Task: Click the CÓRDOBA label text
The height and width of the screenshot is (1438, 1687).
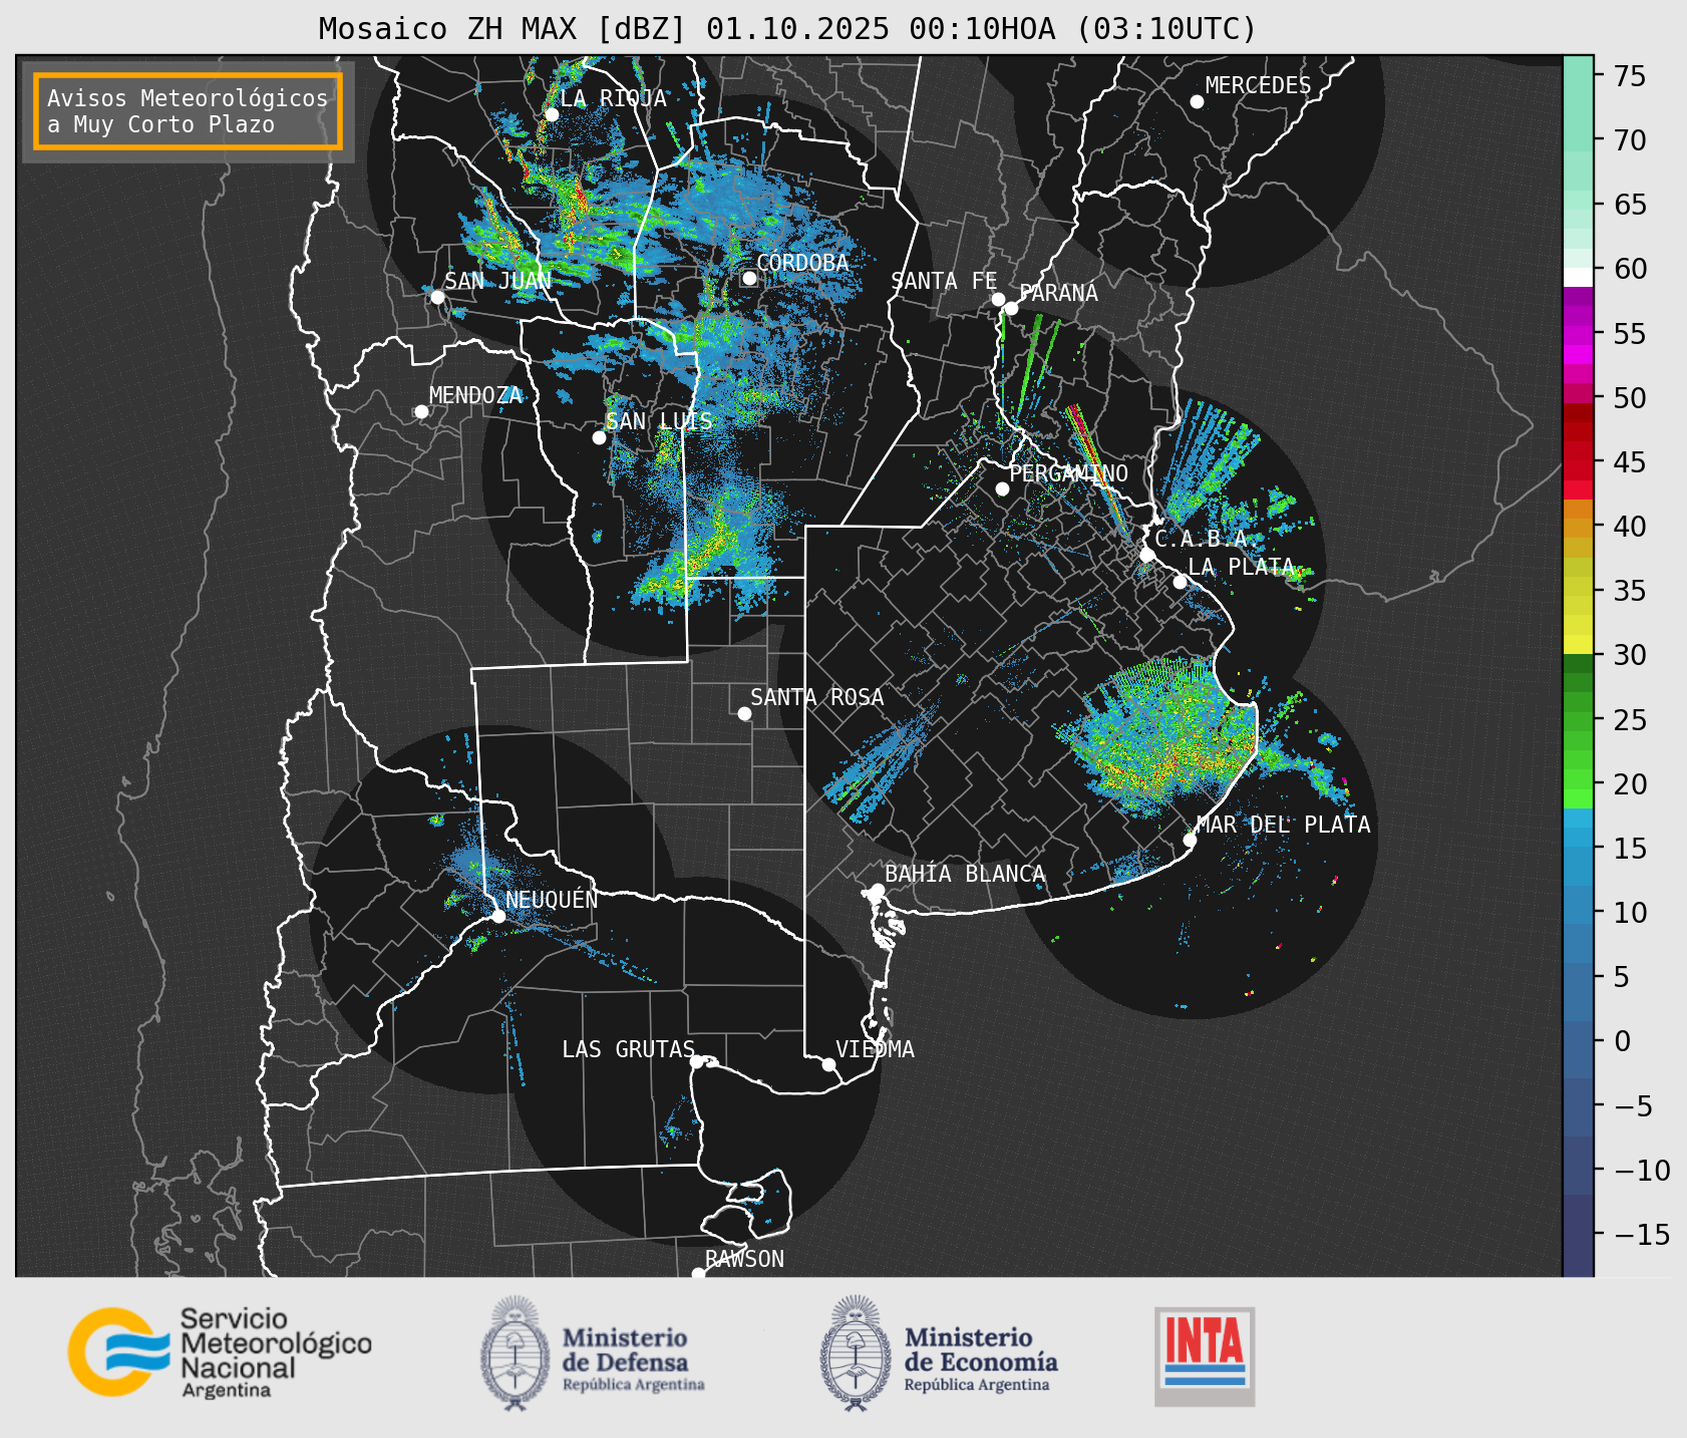Action: (802, 262)
